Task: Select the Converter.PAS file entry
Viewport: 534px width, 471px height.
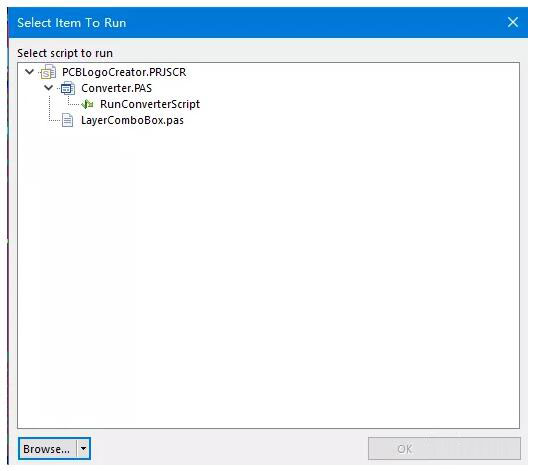Action: click(116, 88)
